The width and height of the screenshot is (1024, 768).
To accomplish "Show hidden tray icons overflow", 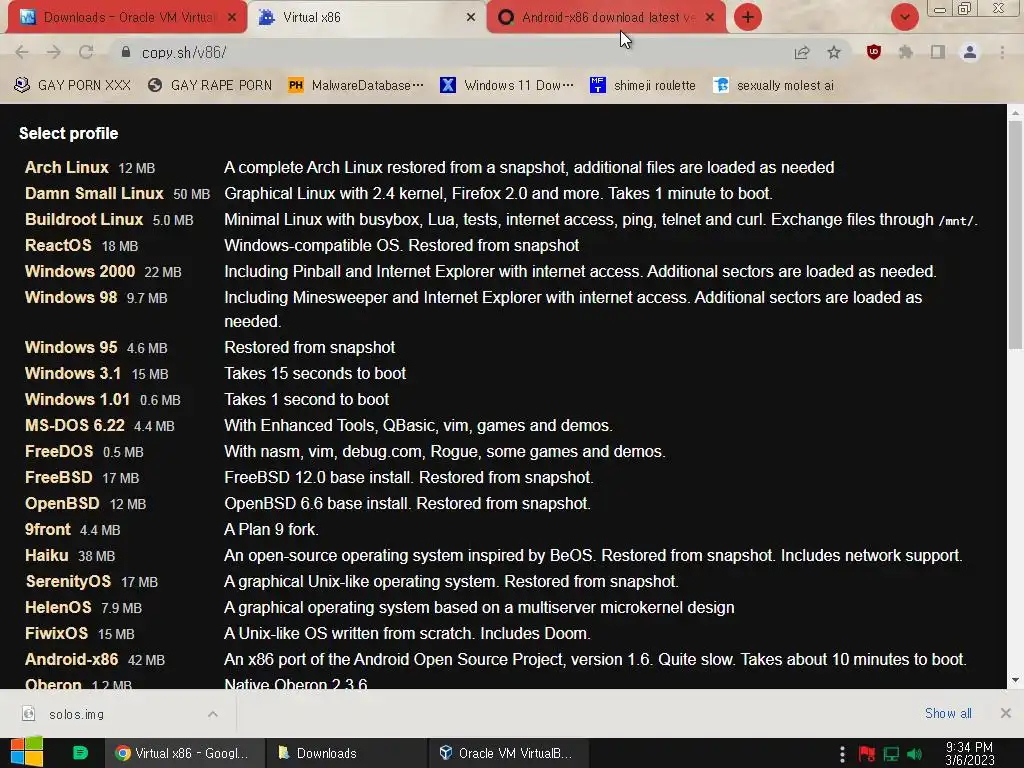I will click(x=842, y=754).
